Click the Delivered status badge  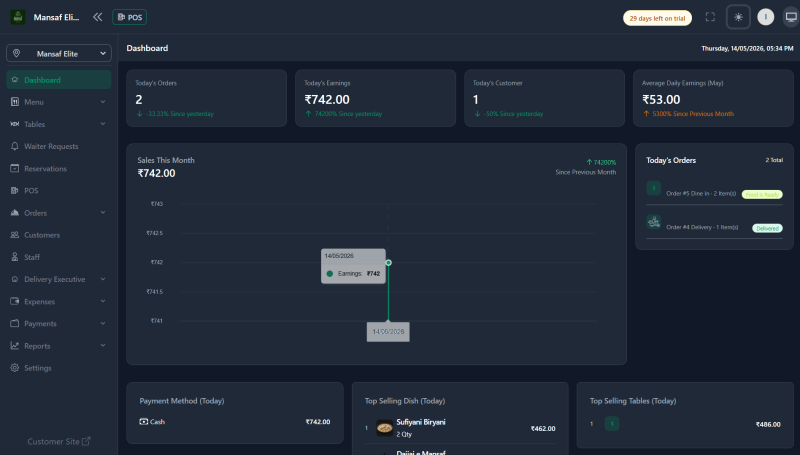pyautogui.click(x=767, y=229)
